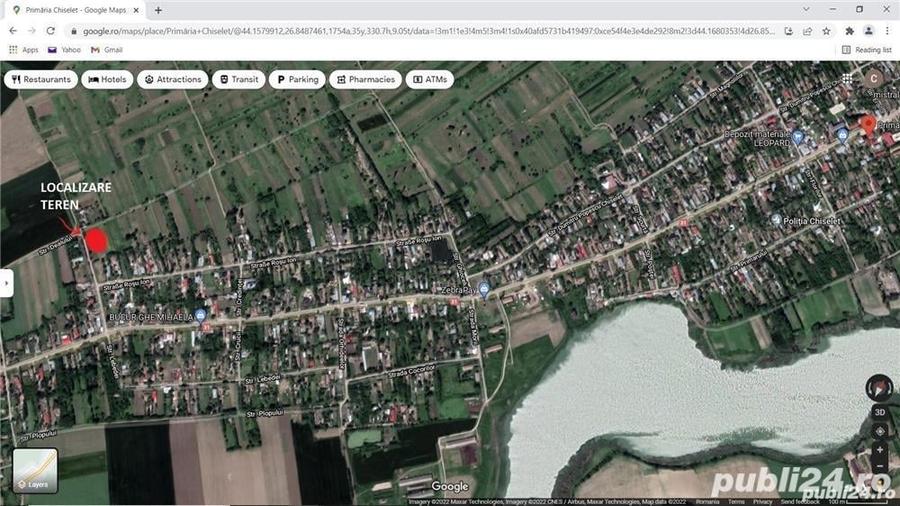Select the Primăria Chiselet - Google Maps tab
This screenshot has height=506, width=900.
75,10
